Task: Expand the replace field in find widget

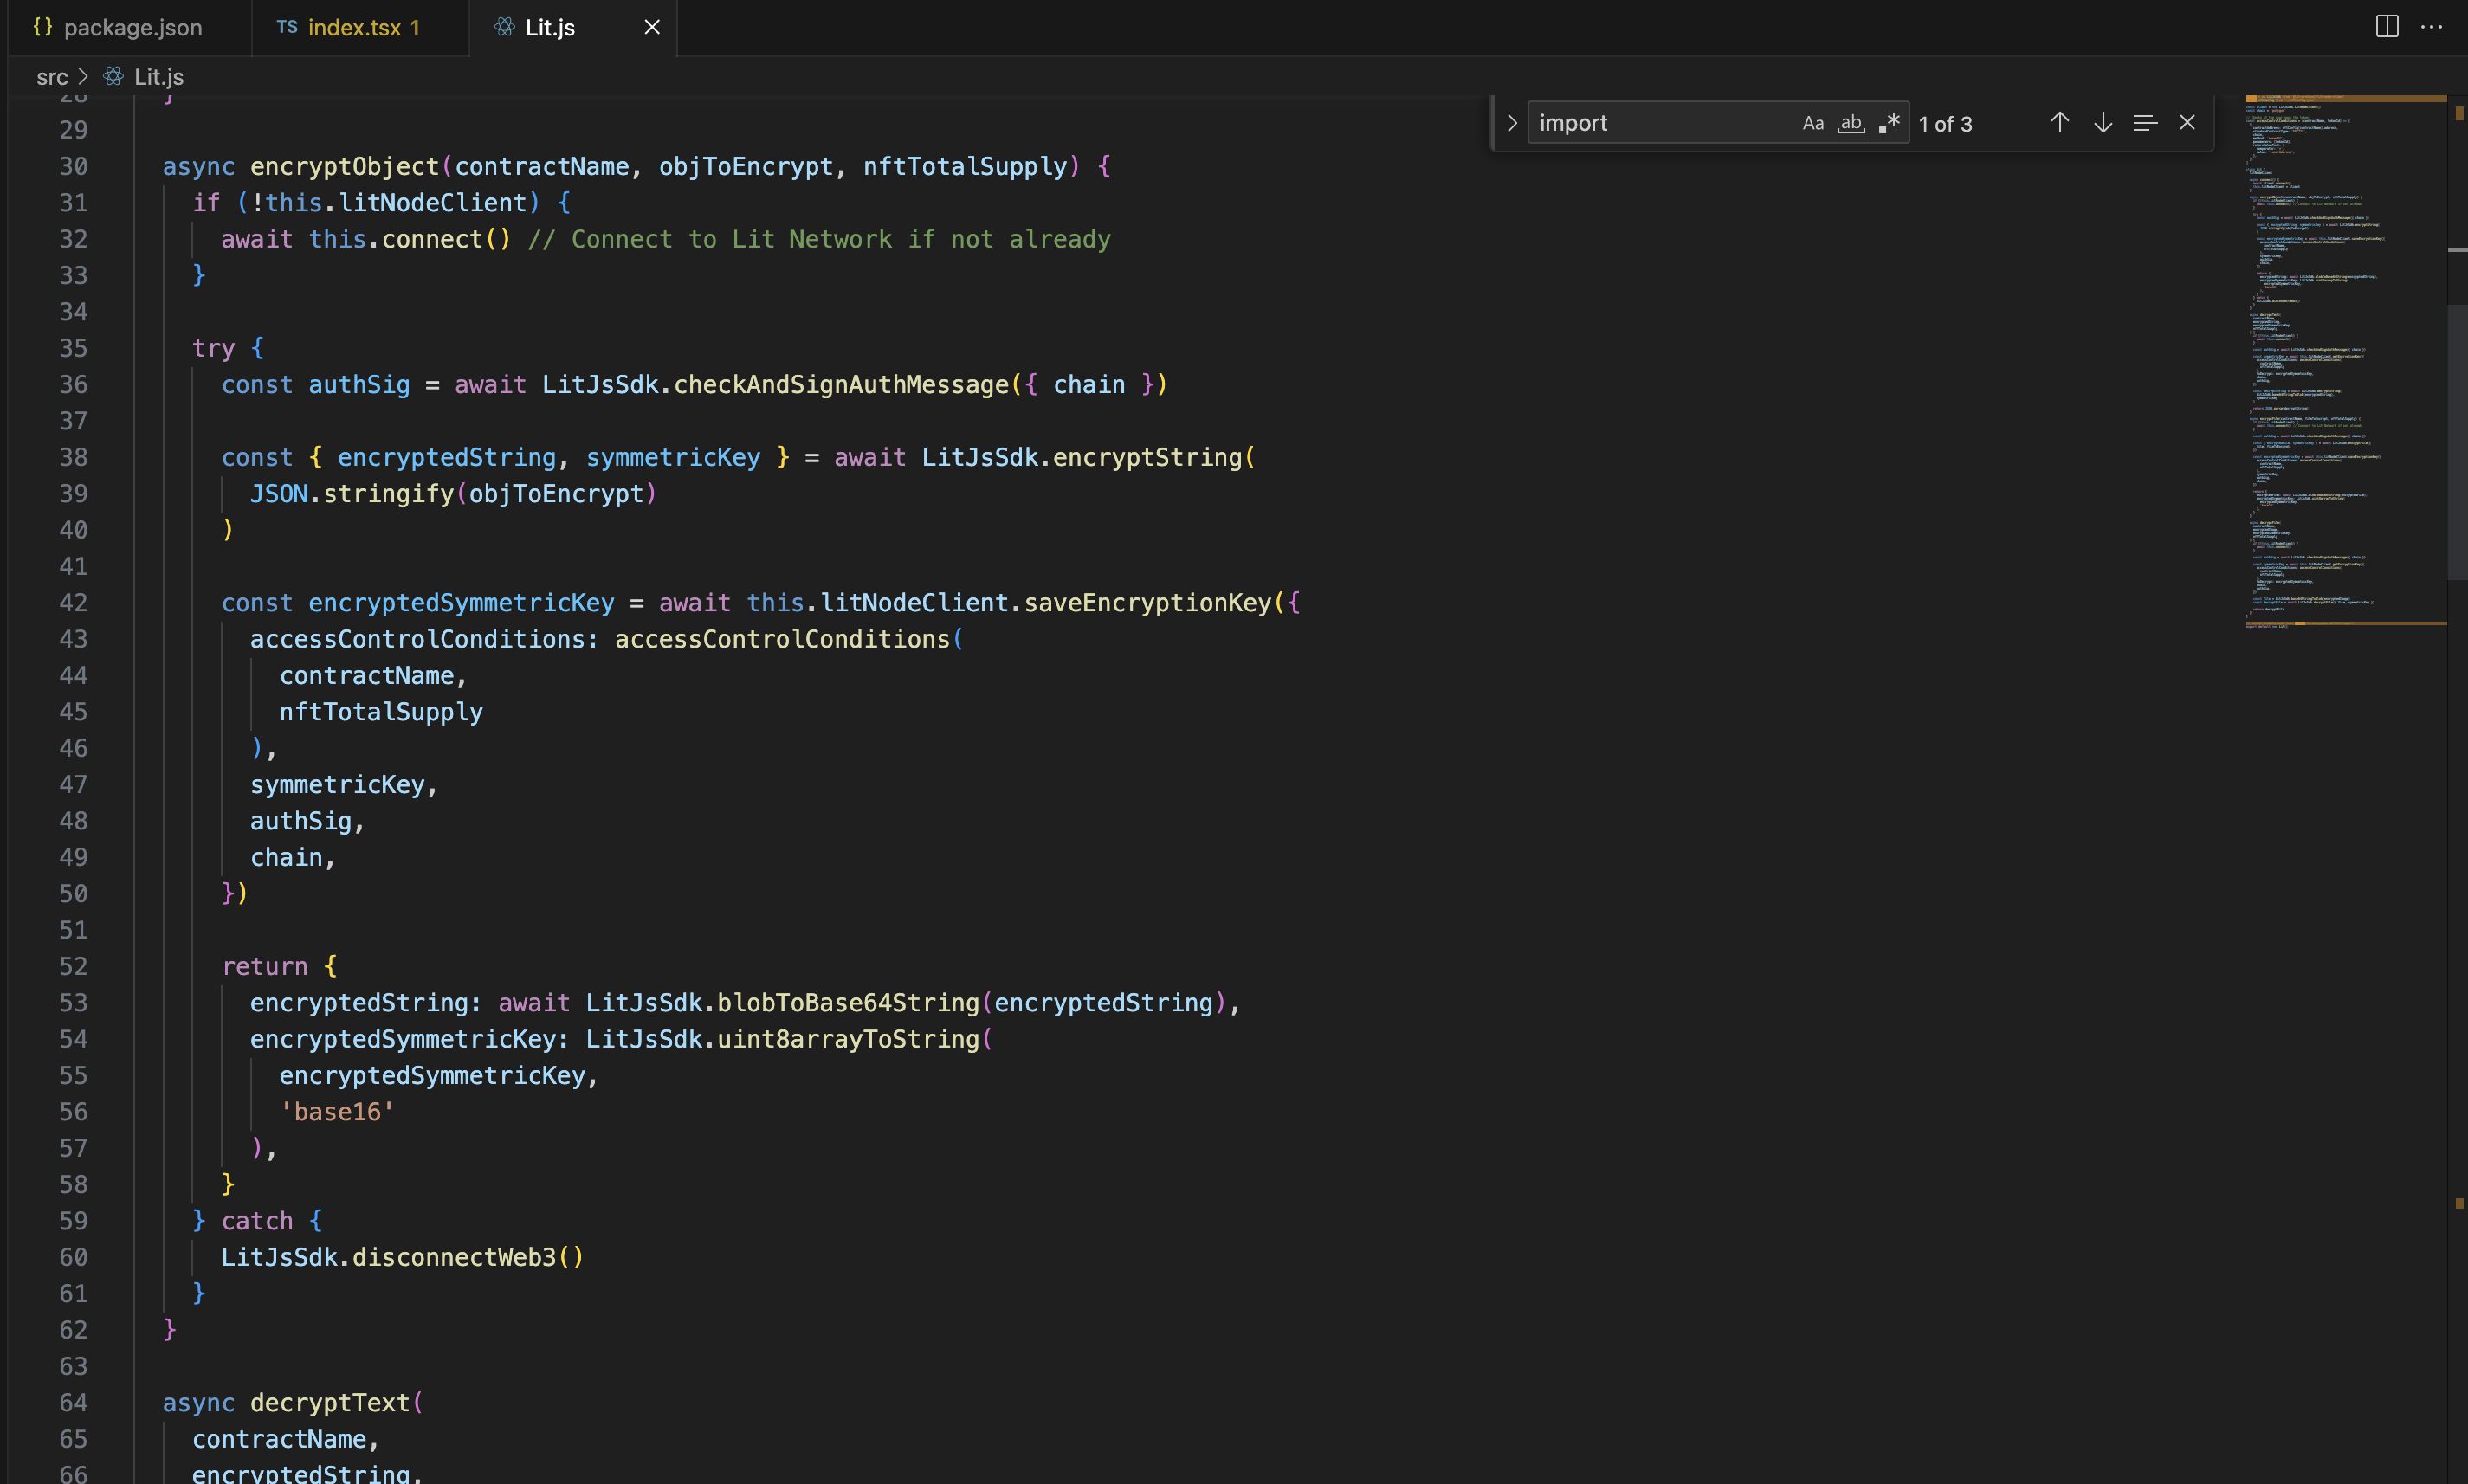Action: [x=1512, y=123]
